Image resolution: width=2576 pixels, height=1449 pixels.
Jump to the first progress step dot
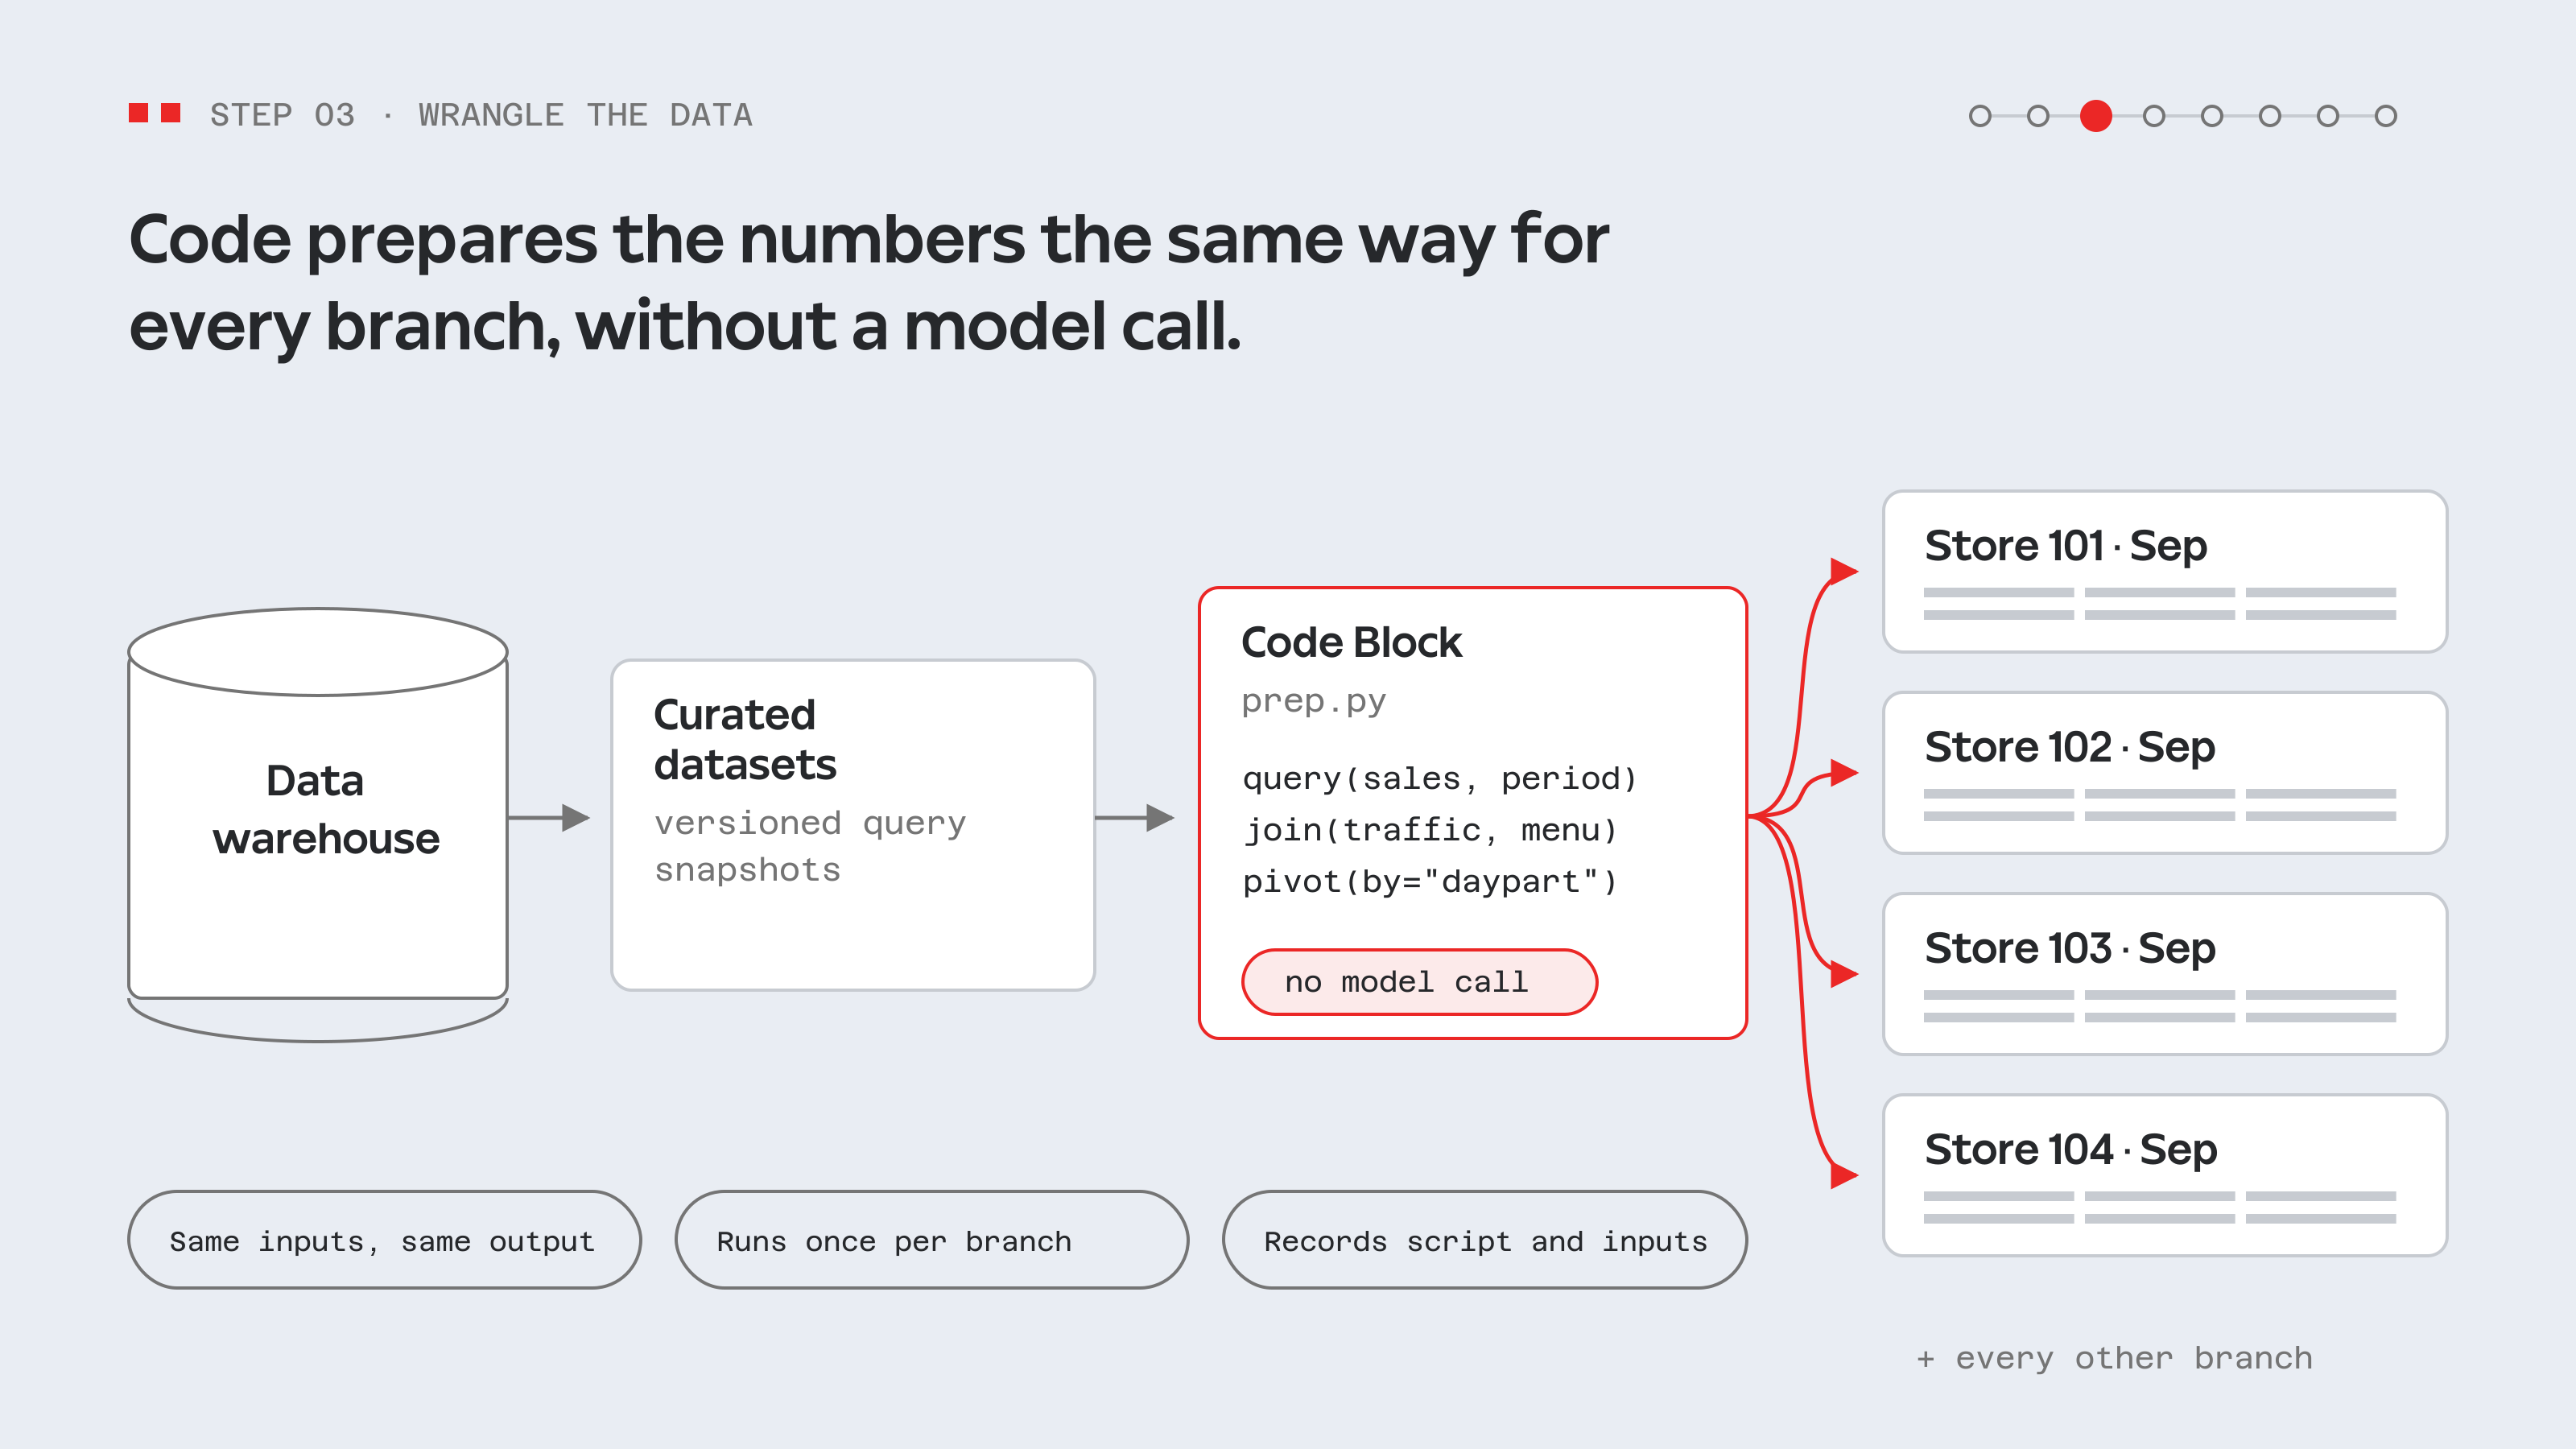tap(1980, 116)
